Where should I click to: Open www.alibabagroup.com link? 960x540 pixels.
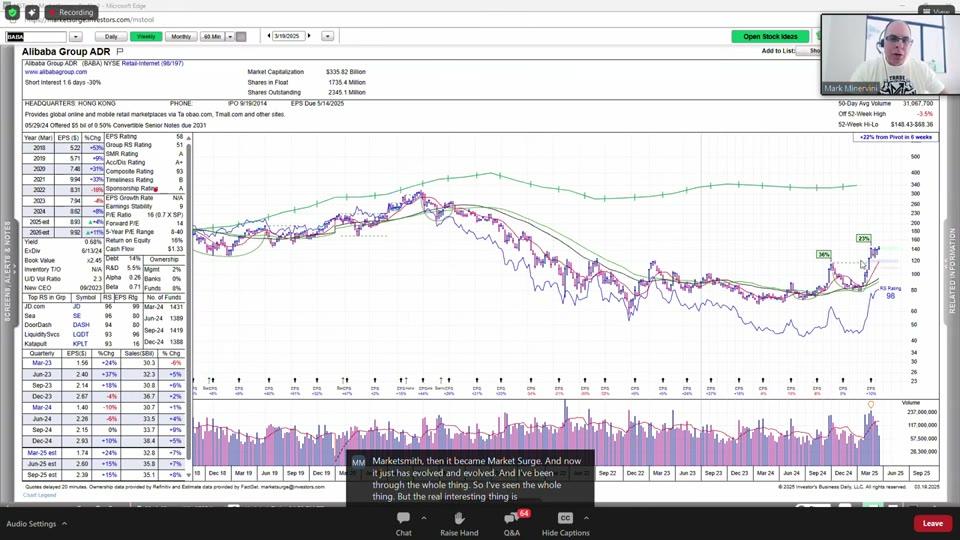(56, 72)
